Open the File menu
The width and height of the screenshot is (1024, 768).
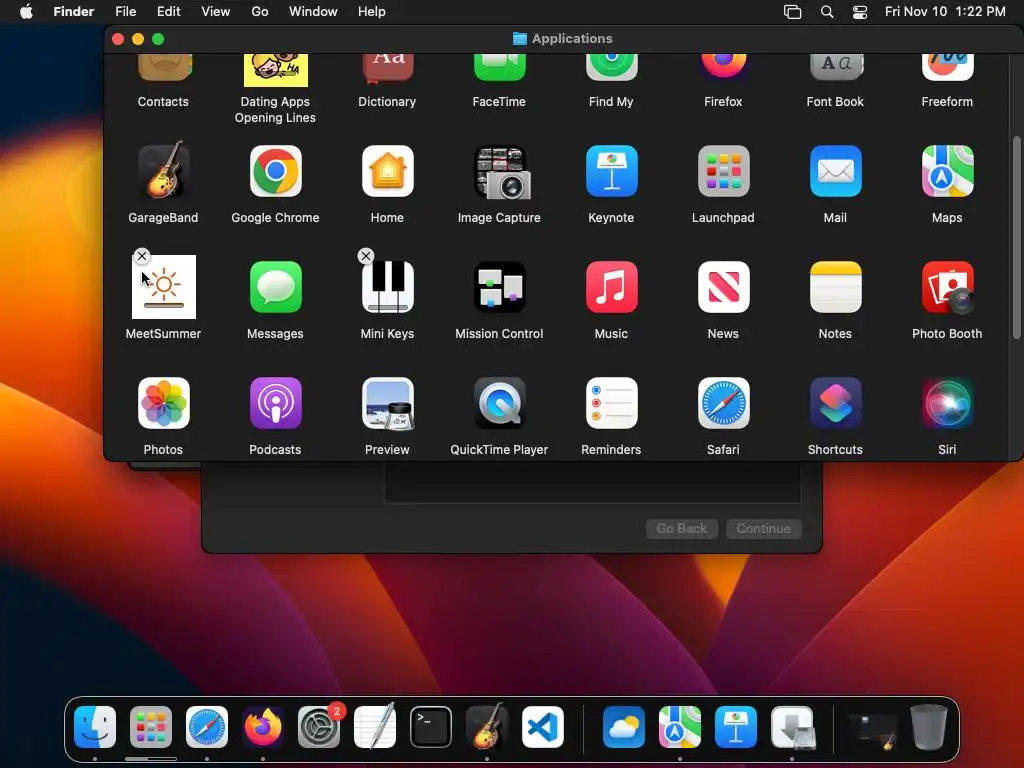pyautogui.click(x=125, y=12)
